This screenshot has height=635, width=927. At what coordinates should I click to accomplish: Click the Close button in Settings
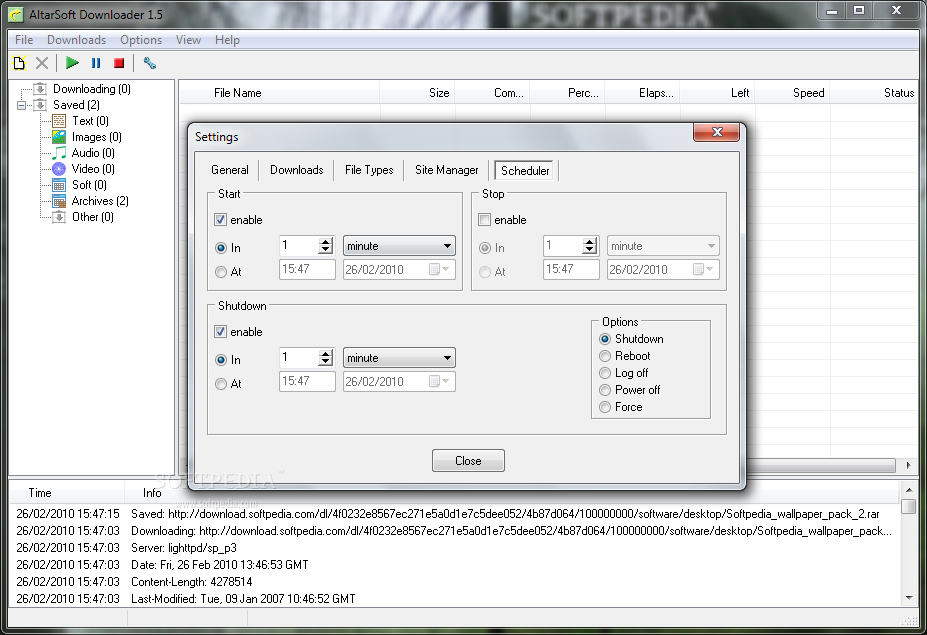click(468, 461)
